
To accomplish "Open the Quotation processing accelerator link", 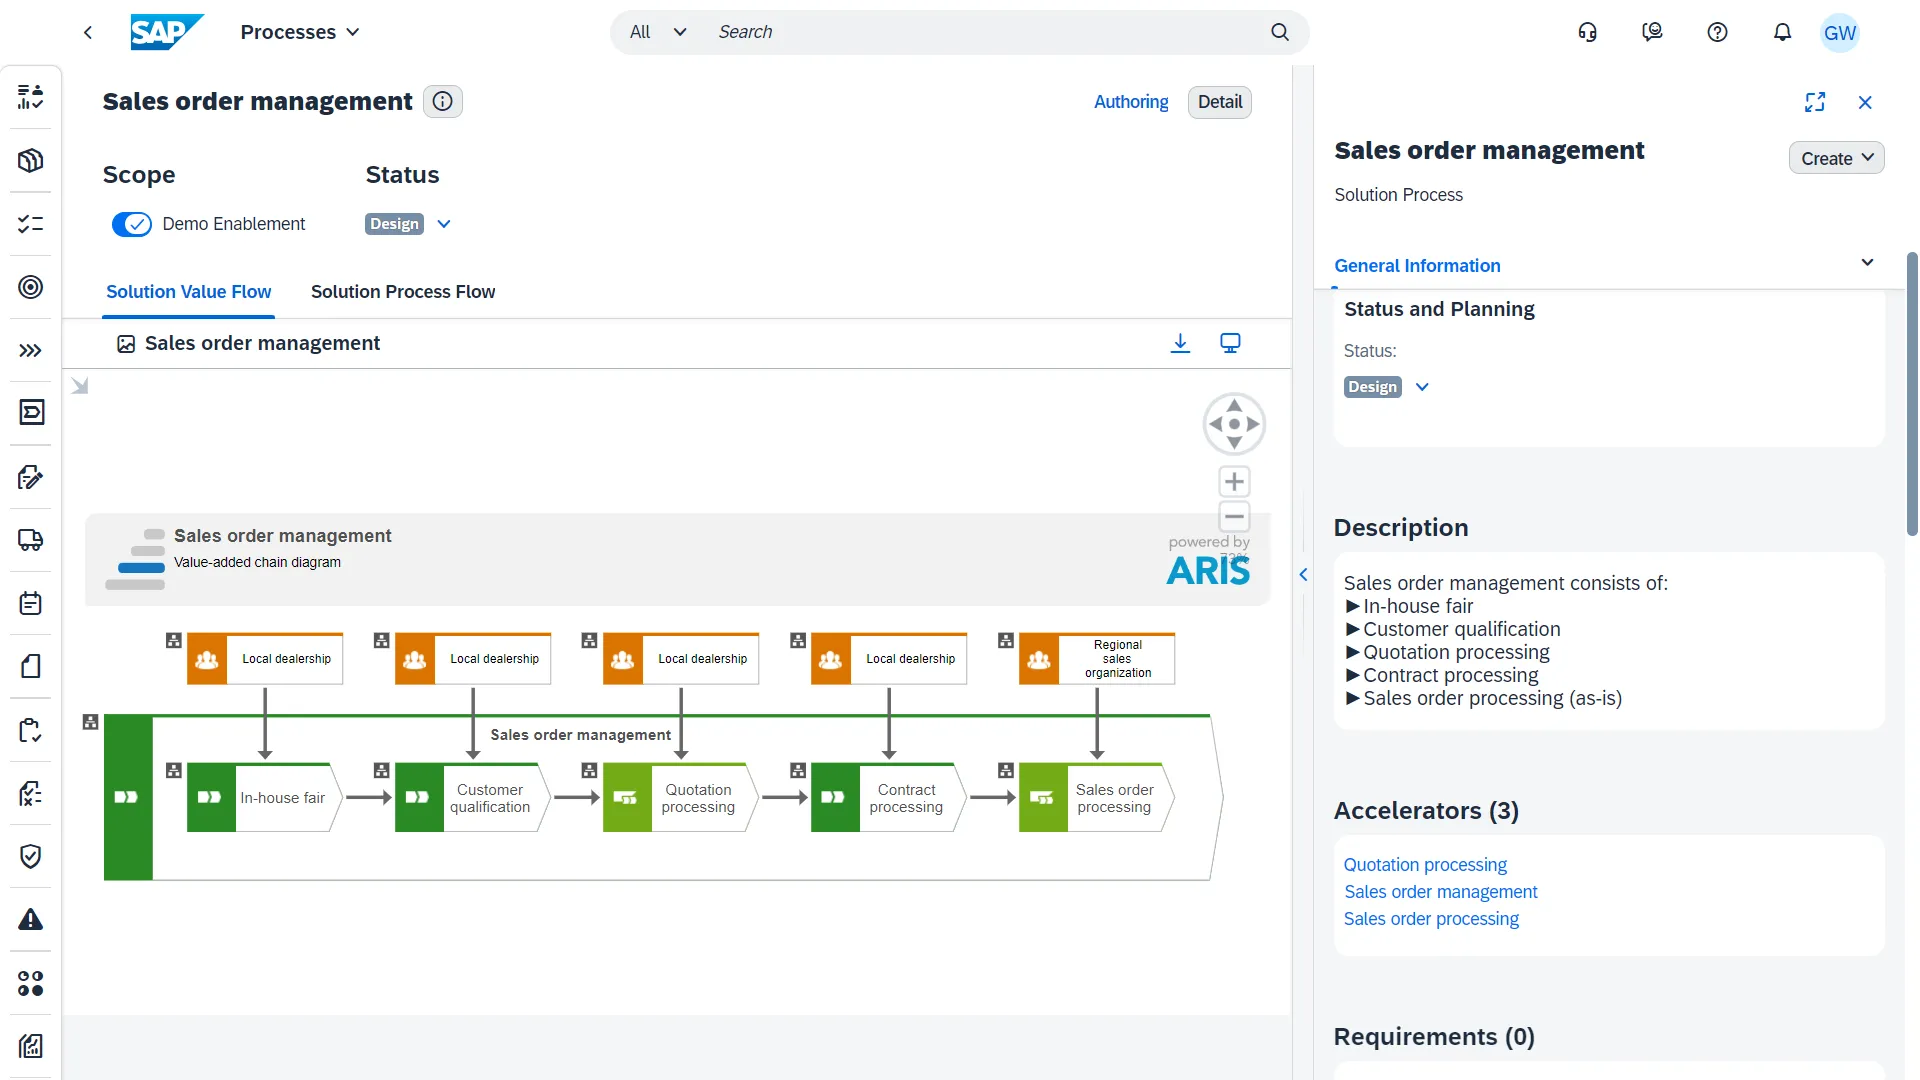I will tap(1425, 865).
